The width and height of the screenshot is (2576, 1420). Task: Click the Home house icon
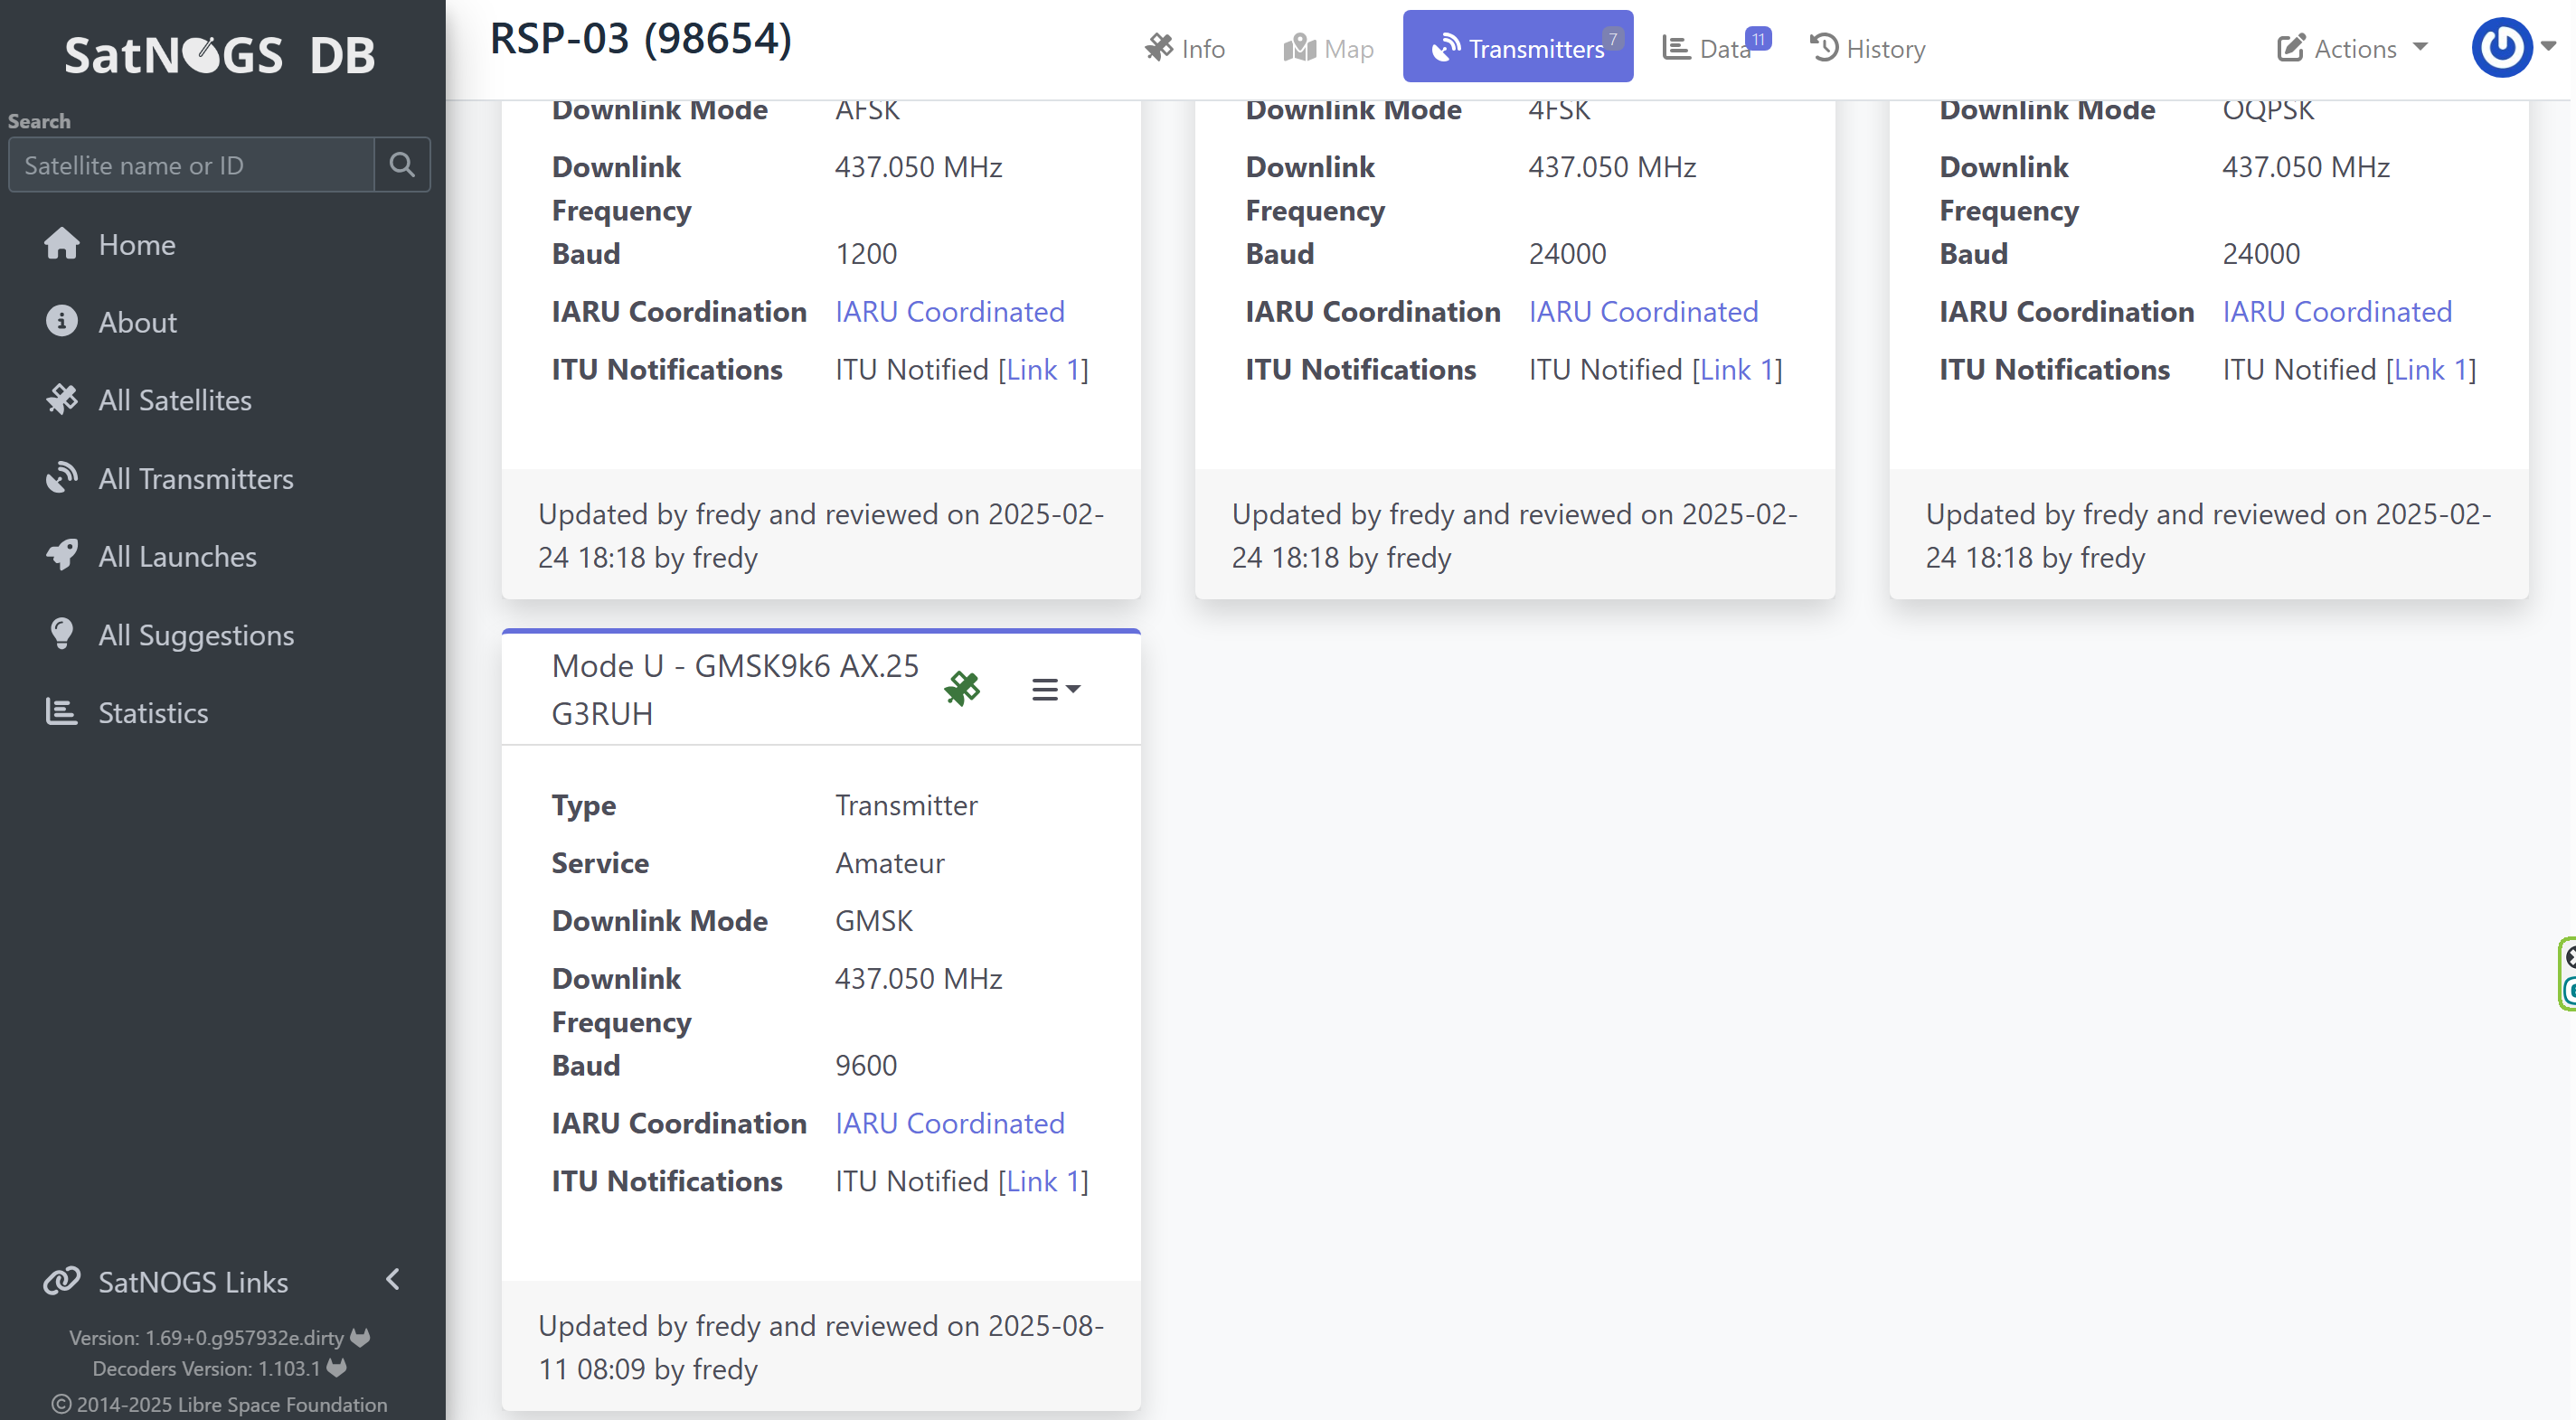pyautogui.click(x=61, y=244)
